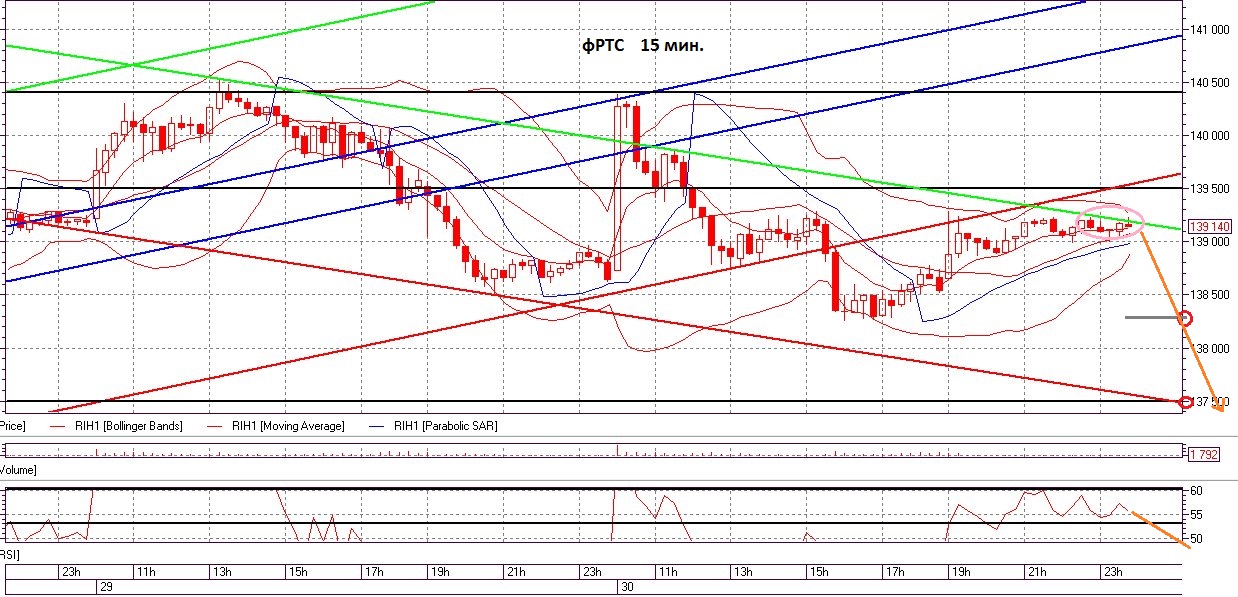Click the 140 000 price axis label
Image resolution: width=1238 pixels, height=597 pixels.
point(1210,136)
